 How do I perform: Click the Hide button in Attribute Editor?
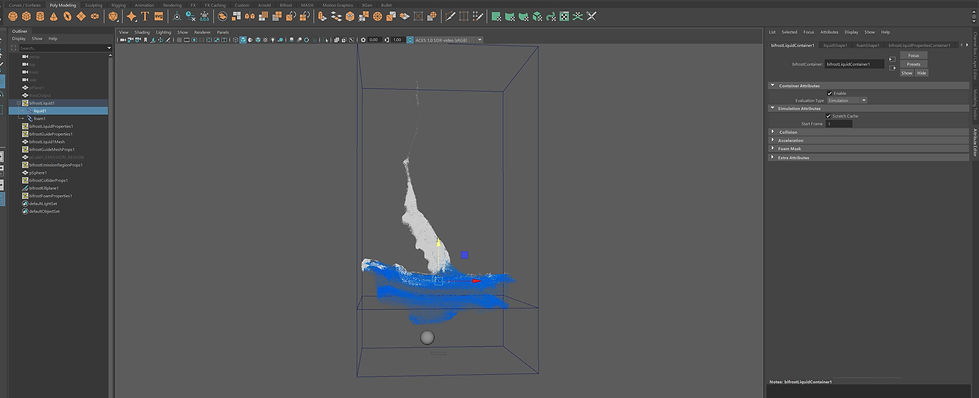922,73
